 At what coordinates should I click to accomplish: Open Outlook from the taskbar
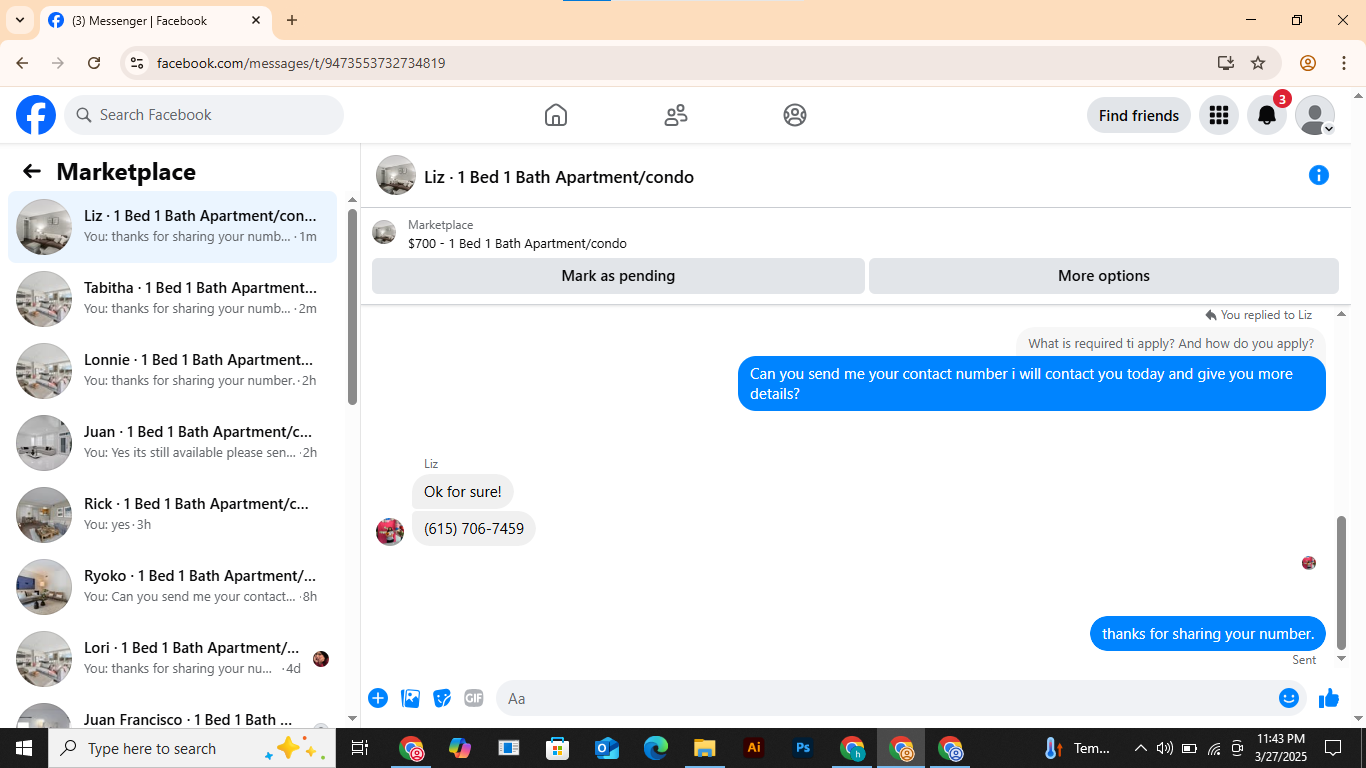click(x=607, y=748)
